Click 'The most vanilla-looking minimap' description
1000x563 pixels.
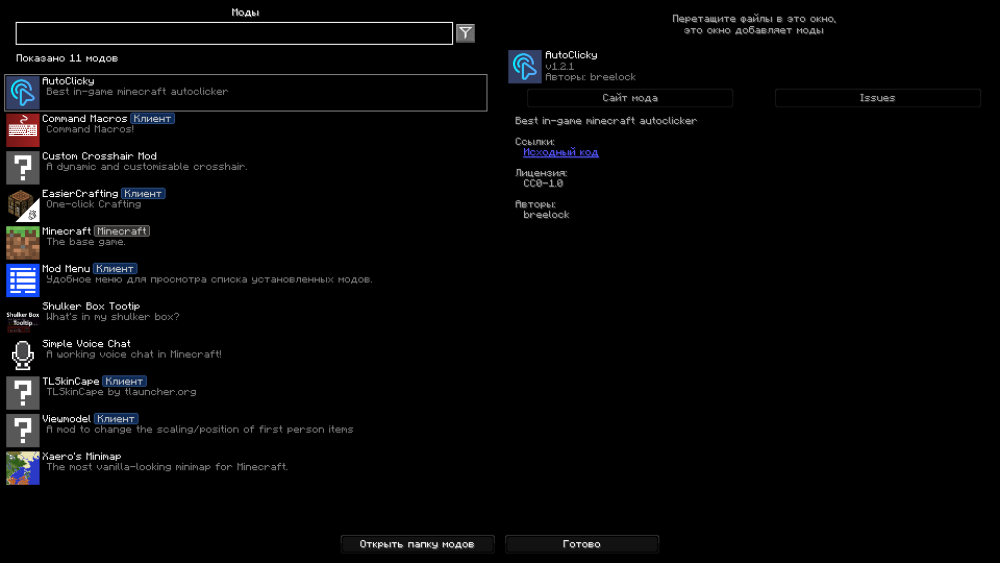(167, 468)
